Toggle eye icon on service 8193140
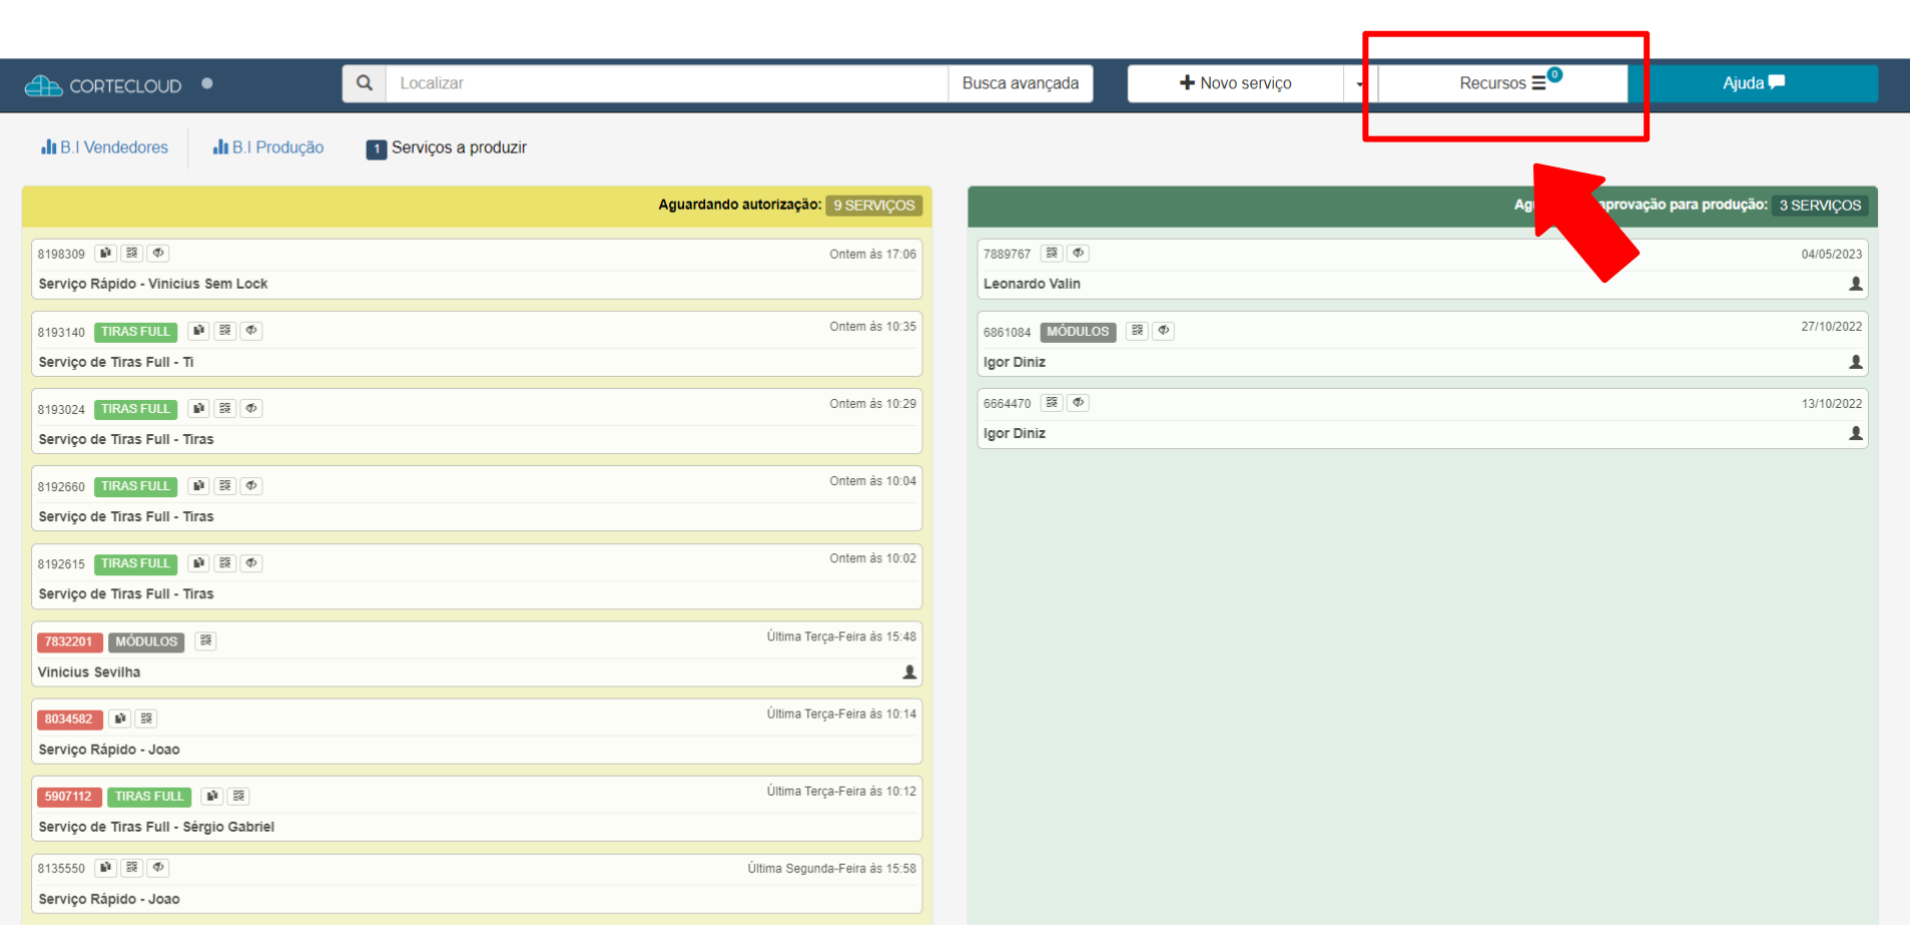The image size is (1910, 928). tap(252, 330)
